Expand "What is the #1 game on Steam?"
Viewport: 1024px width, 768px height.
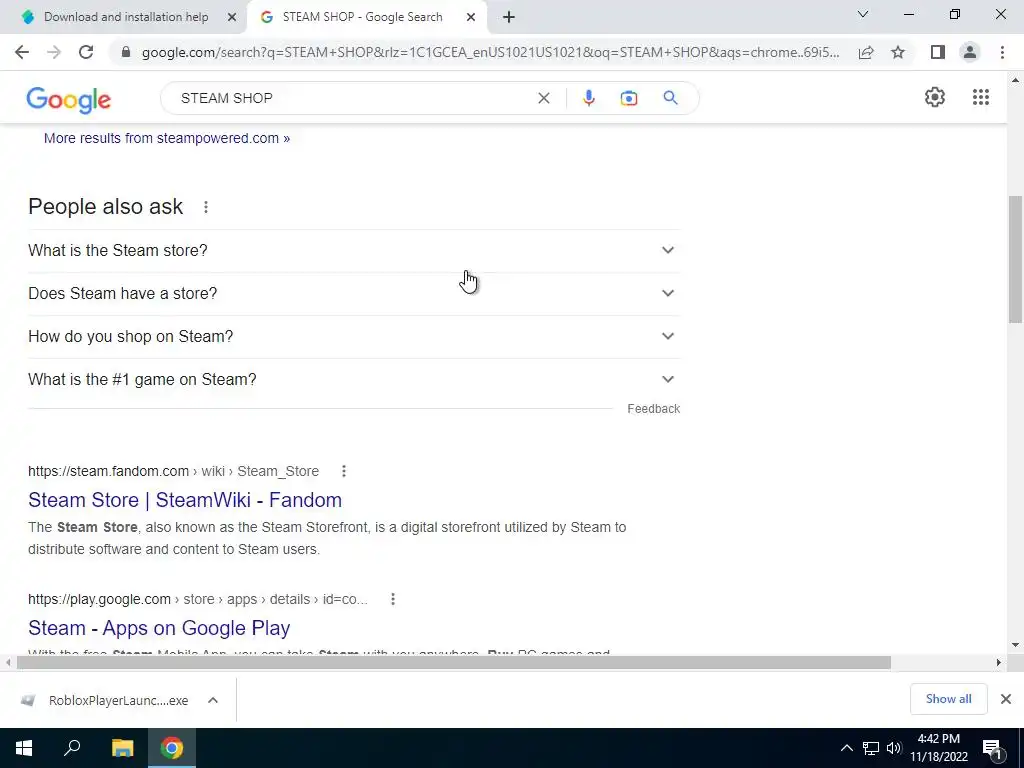pos(354,379)
